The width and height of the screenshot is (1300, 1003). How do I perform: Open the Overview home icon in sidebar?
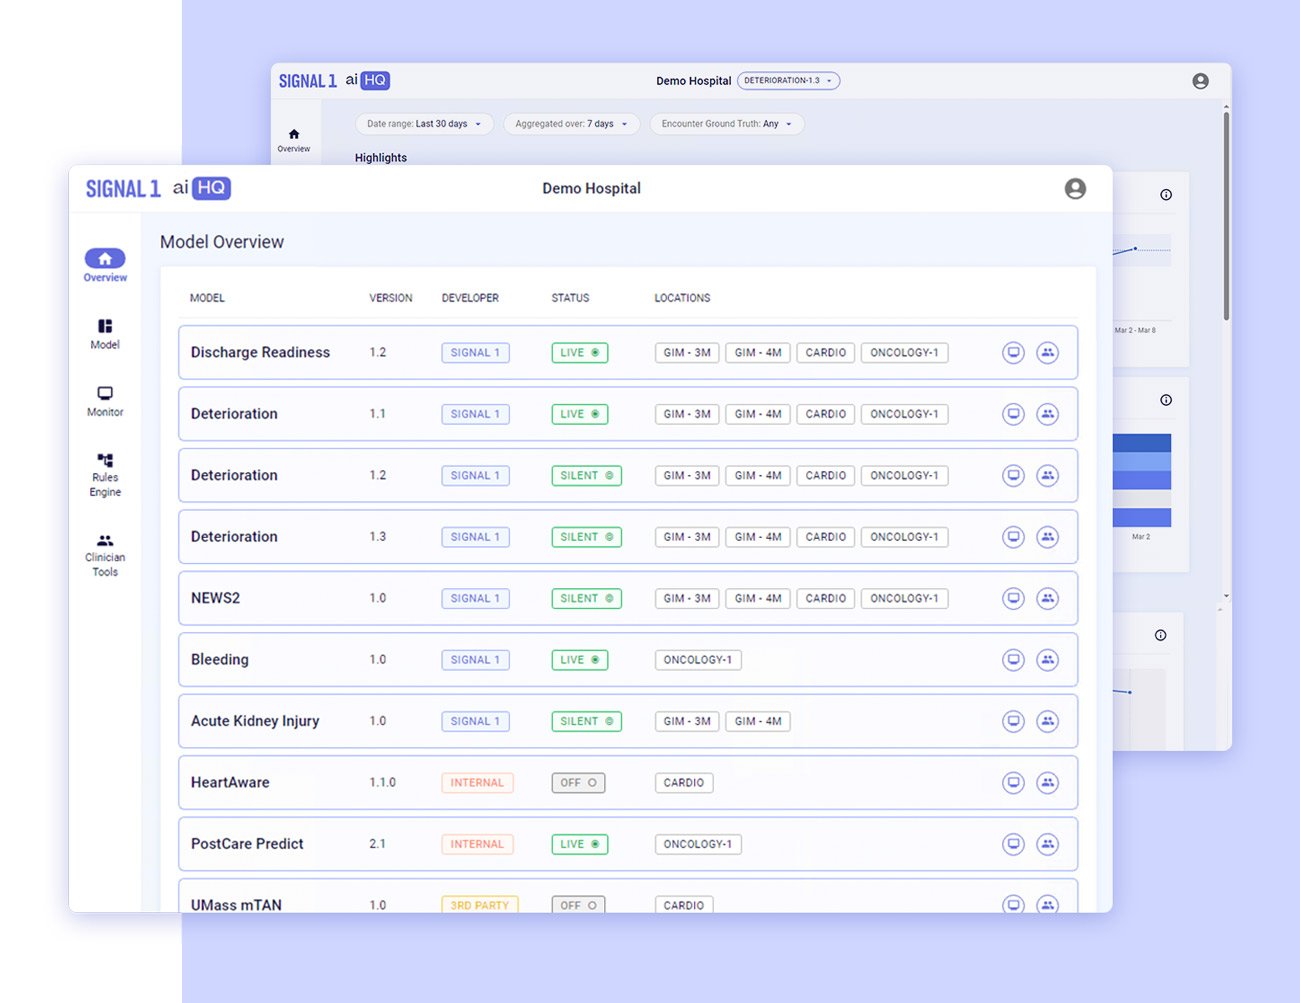click(x=105, y=259)
